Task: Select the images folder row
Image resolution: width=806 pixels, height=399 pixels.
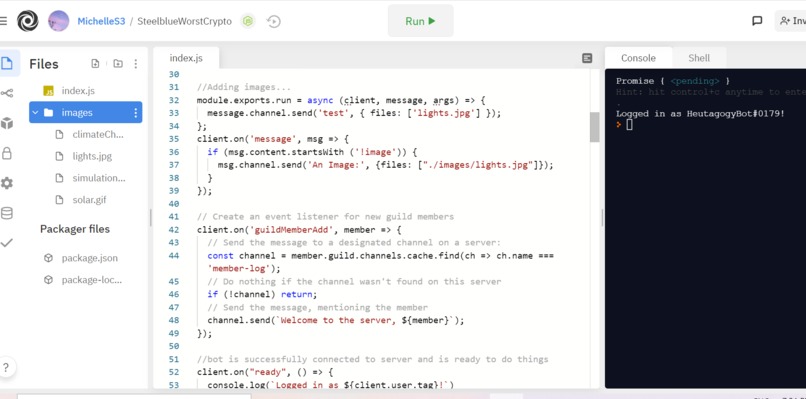Action: (85, 113)
